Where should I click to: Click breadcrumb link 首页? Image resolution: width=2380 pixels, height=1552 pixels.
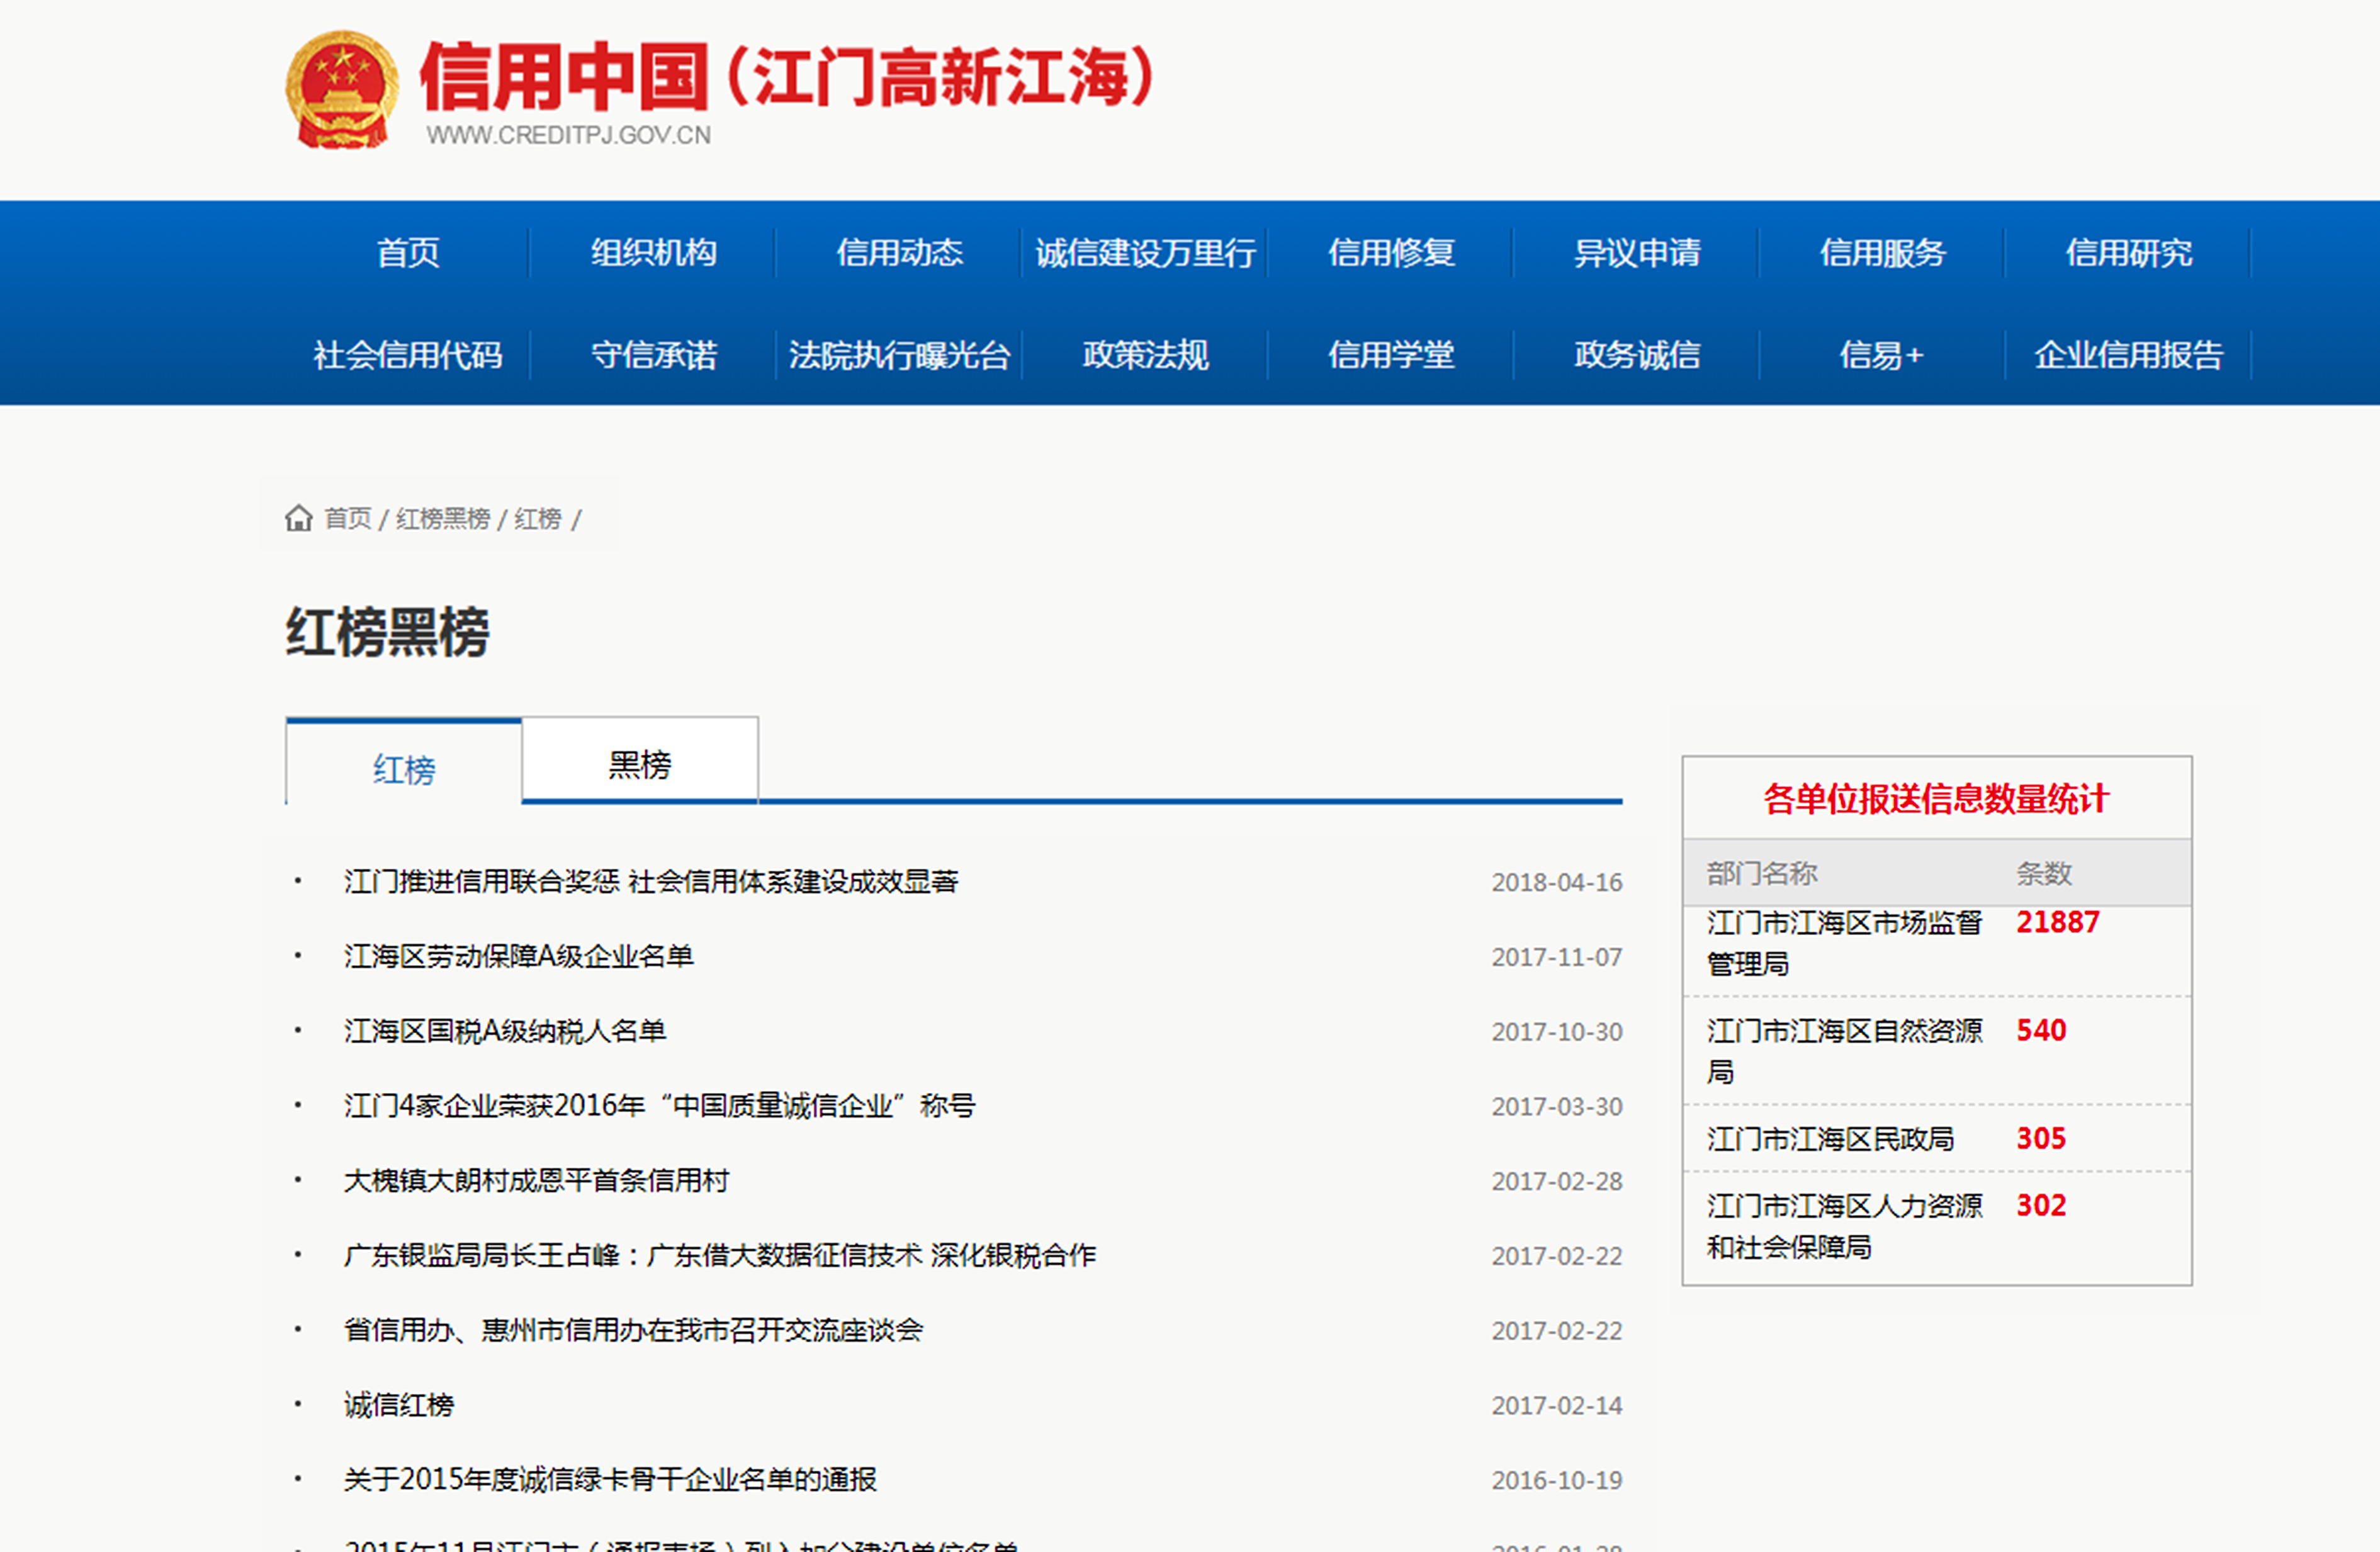tap(348, 518)
